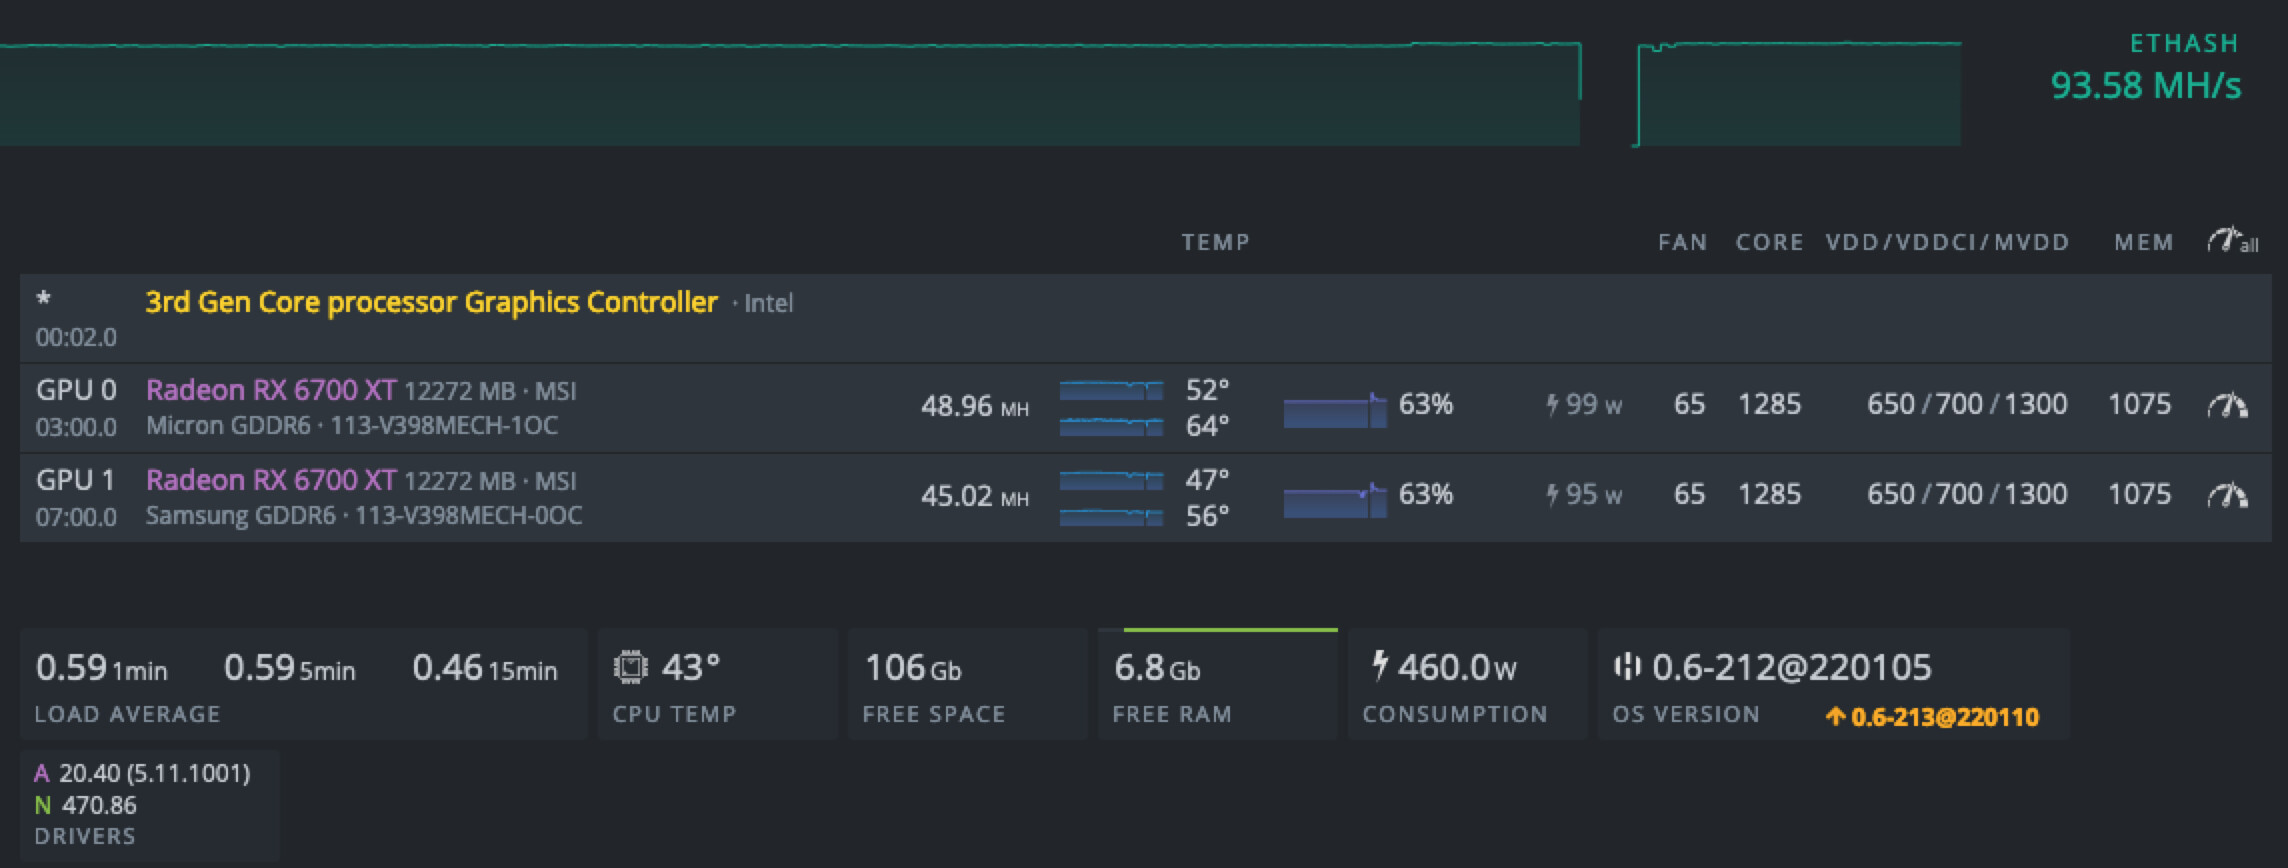Click the Free RAM 6.8 Gb tile
Image resolution: width=2288 pixels, height=868 pixels.
pyautogui.click(x=1217, y=685)
